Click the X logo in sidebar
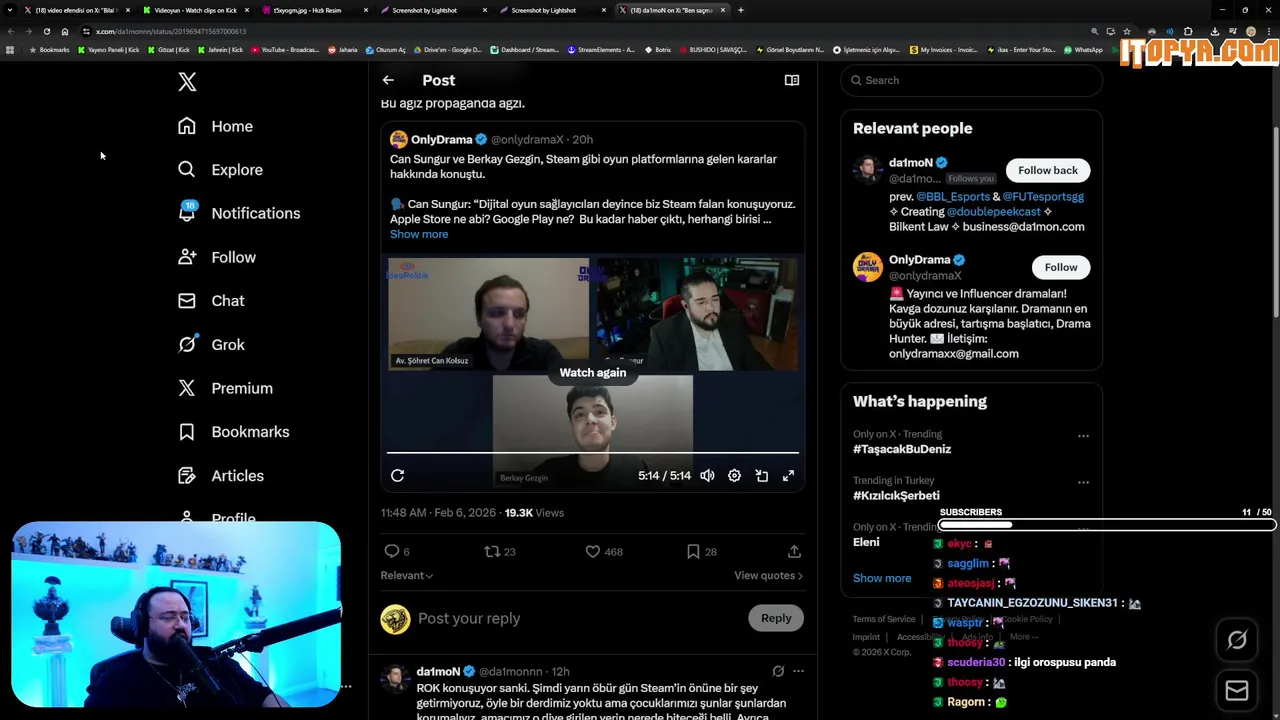This screenshot has height=720, width=1280. 187,82
